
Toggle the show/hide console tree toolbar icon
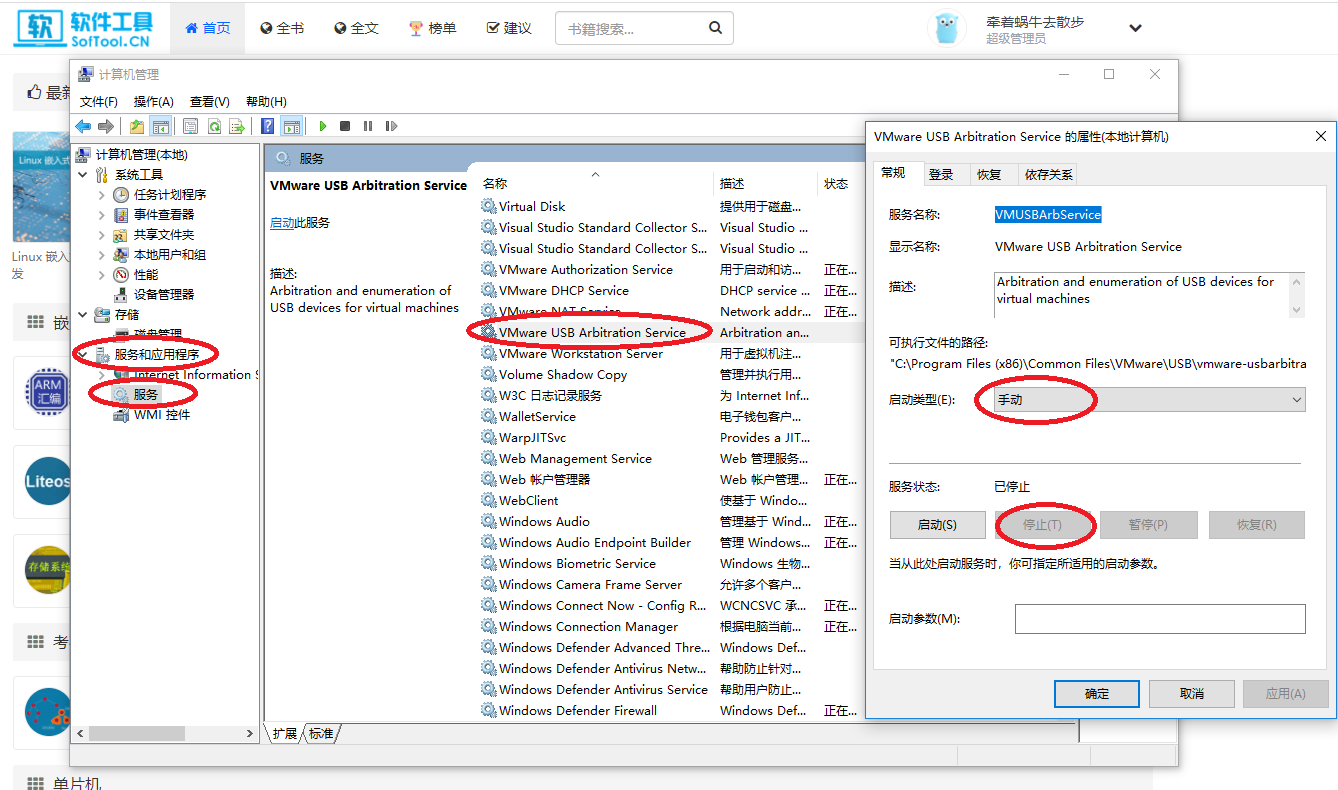(160, 126)
